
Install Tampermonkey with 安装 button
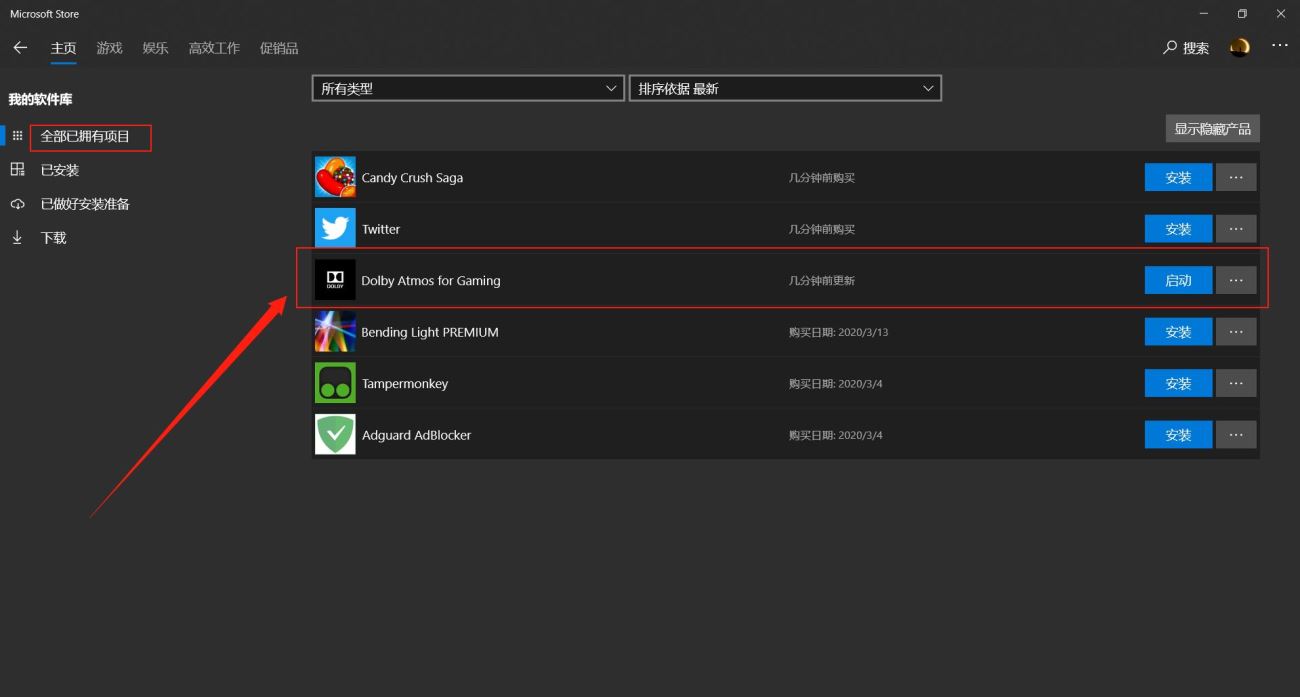[x=1178, y=383]
